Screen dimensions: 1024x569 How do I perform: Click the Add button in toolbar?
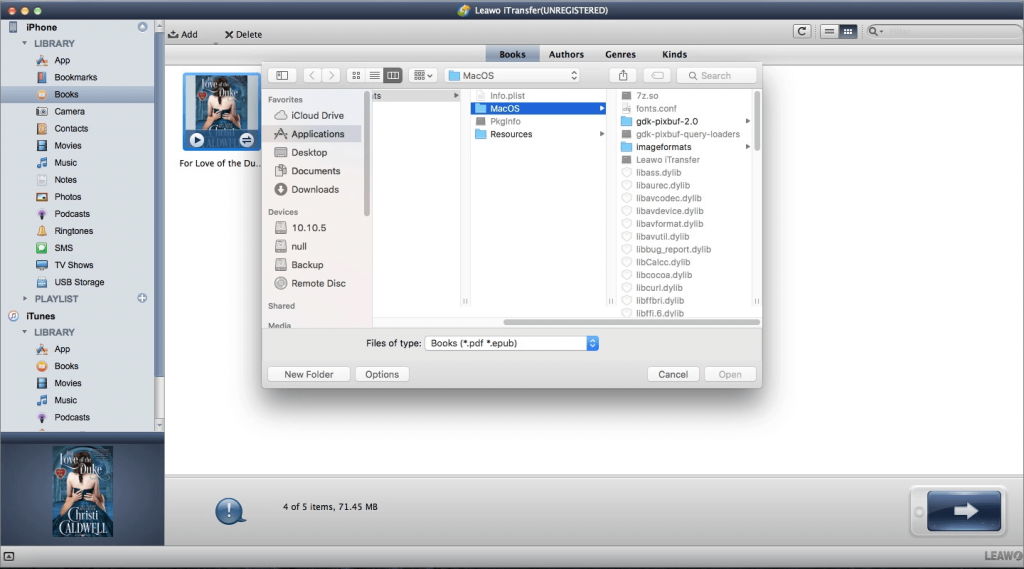point(183,35)
